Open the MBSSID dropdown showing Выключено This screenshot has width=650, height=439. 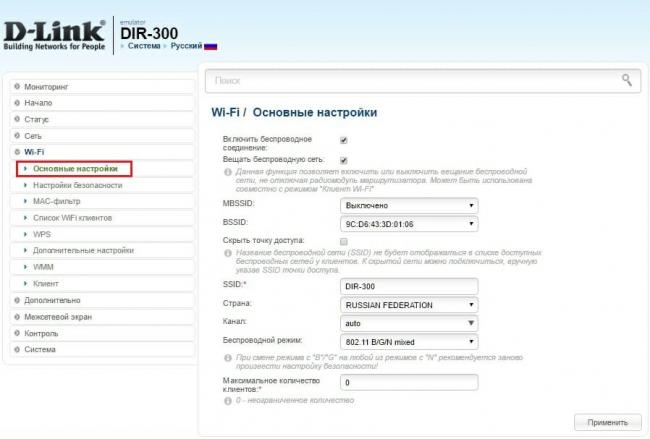(x=409, y=206)
